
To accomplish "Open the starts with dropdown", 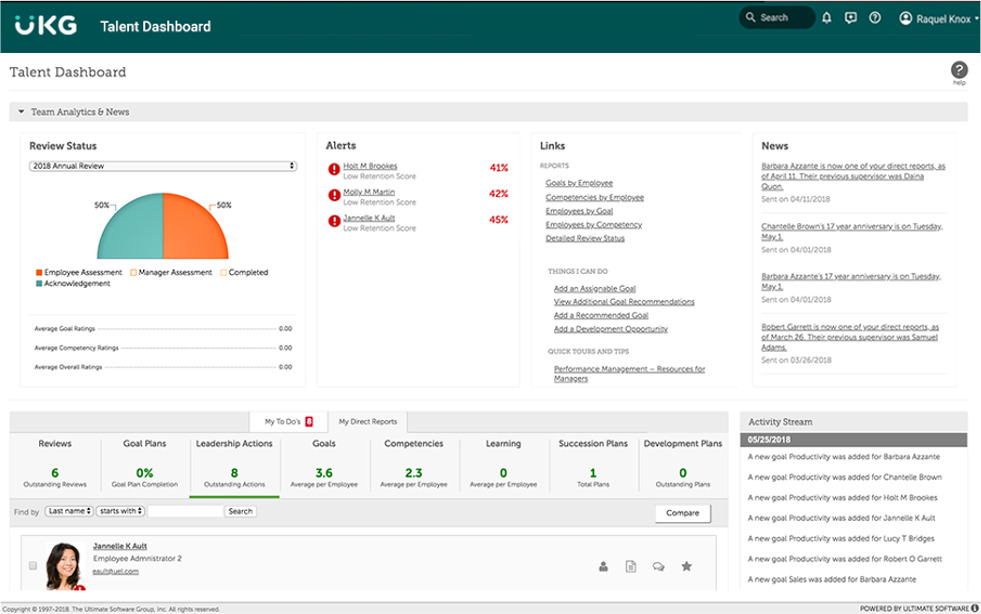I will (122, 510).
